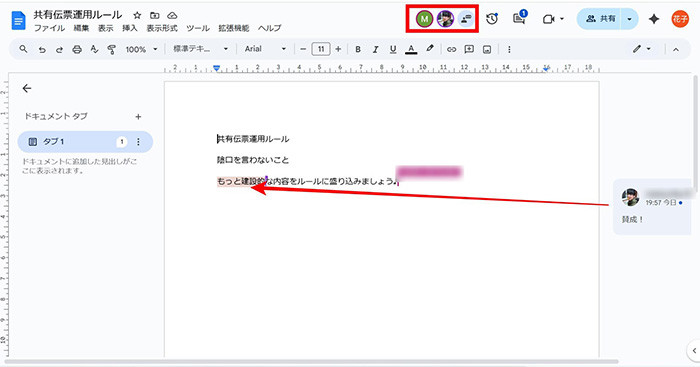Click the right indent marker on ruler
Viewport: 700px width, 367px height.
click(x=546, y=68)
